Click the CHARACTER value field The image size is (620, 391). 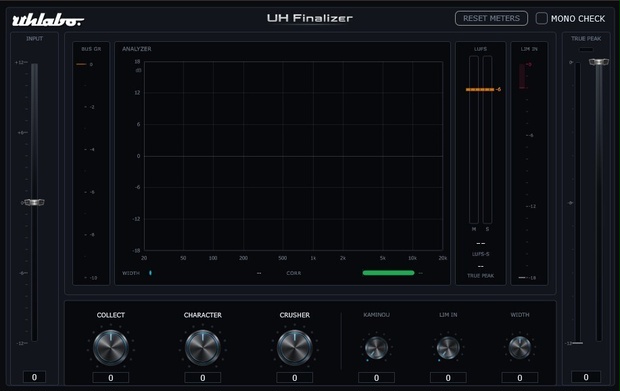(x=202, y=378)
